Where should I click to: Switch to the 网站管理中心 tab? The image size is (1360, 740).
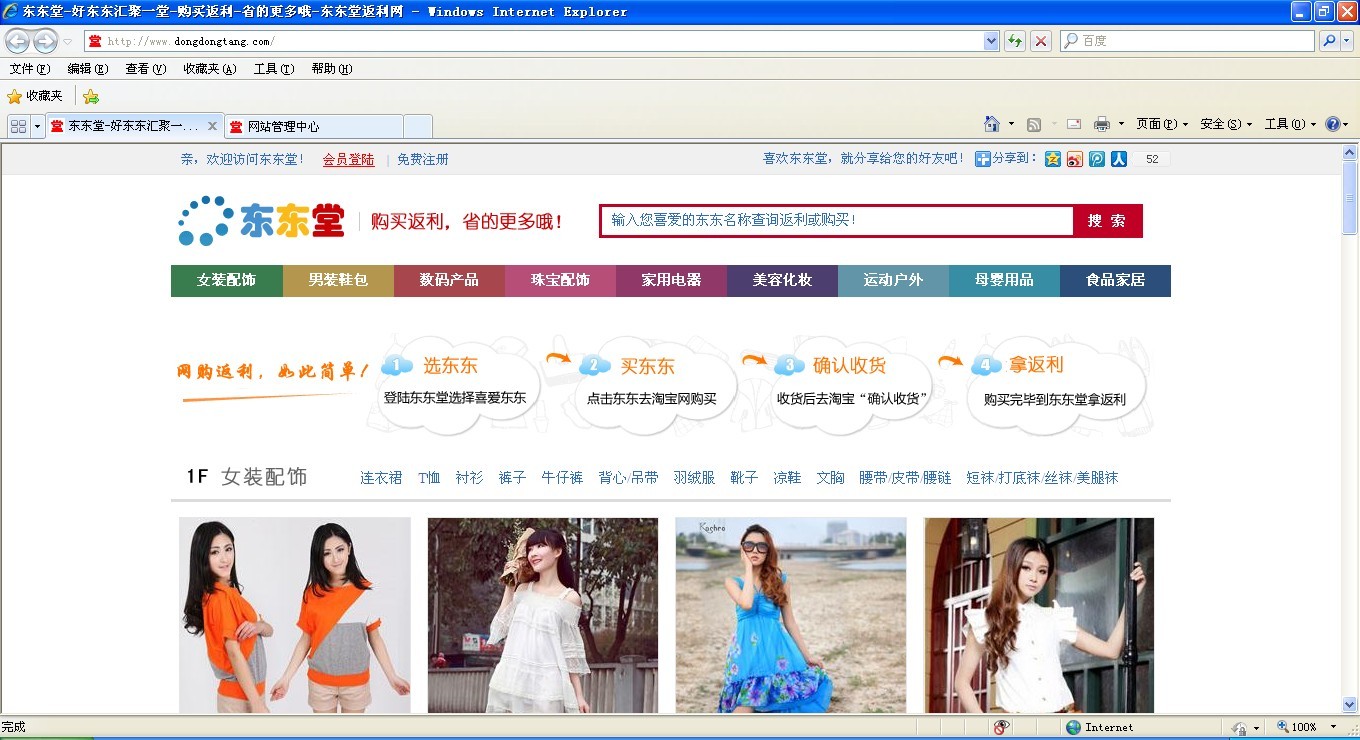(x=313, y=126)
